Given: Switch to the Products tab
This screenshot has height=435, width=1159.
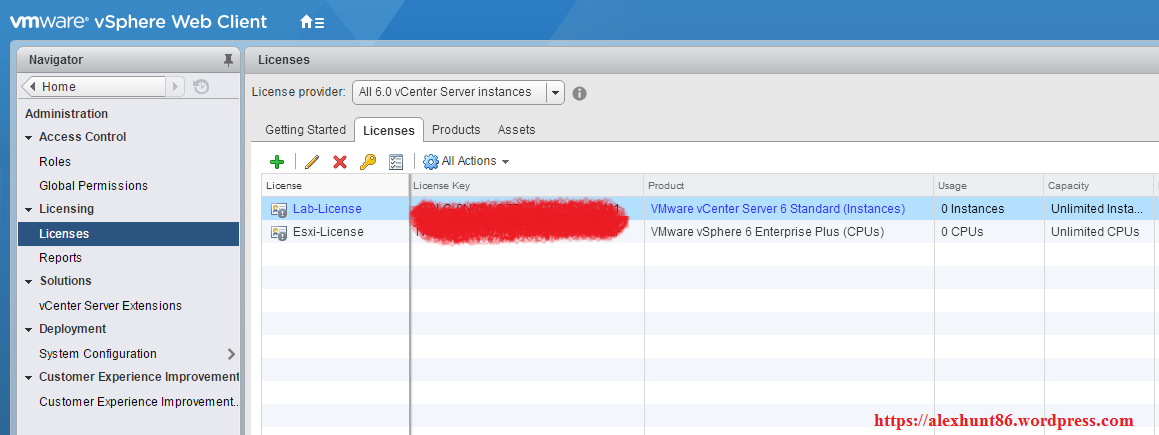Looking at the screenshot, I should [456, 130].
